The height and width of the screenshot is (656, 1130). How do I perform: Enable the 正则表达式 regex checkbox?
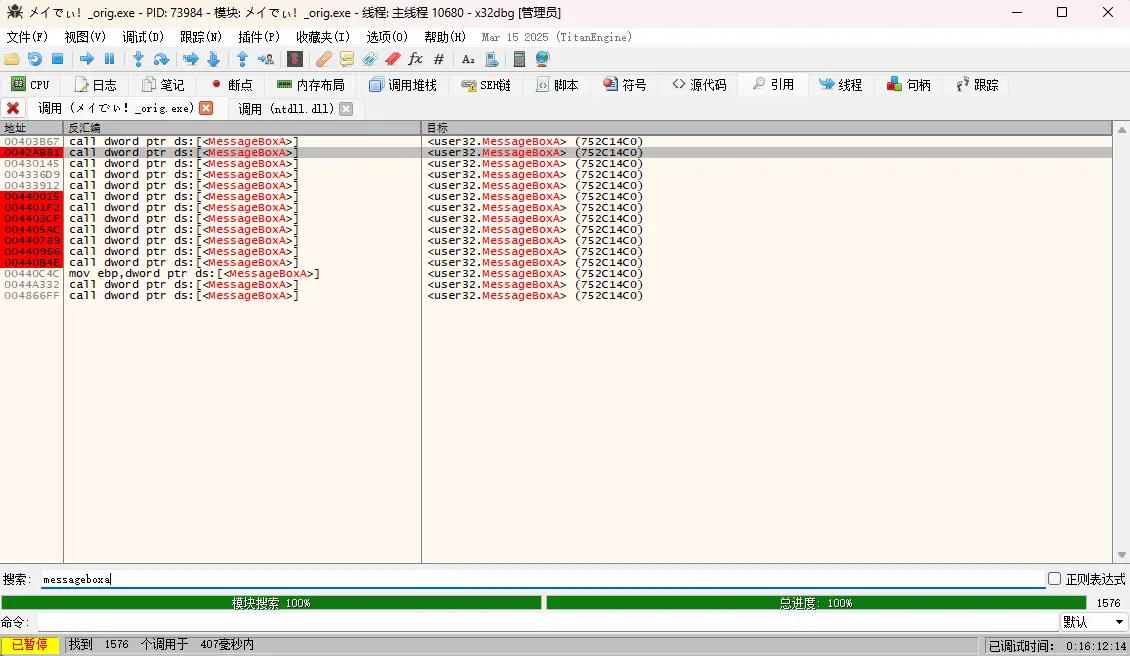[x=1054, y=579]
